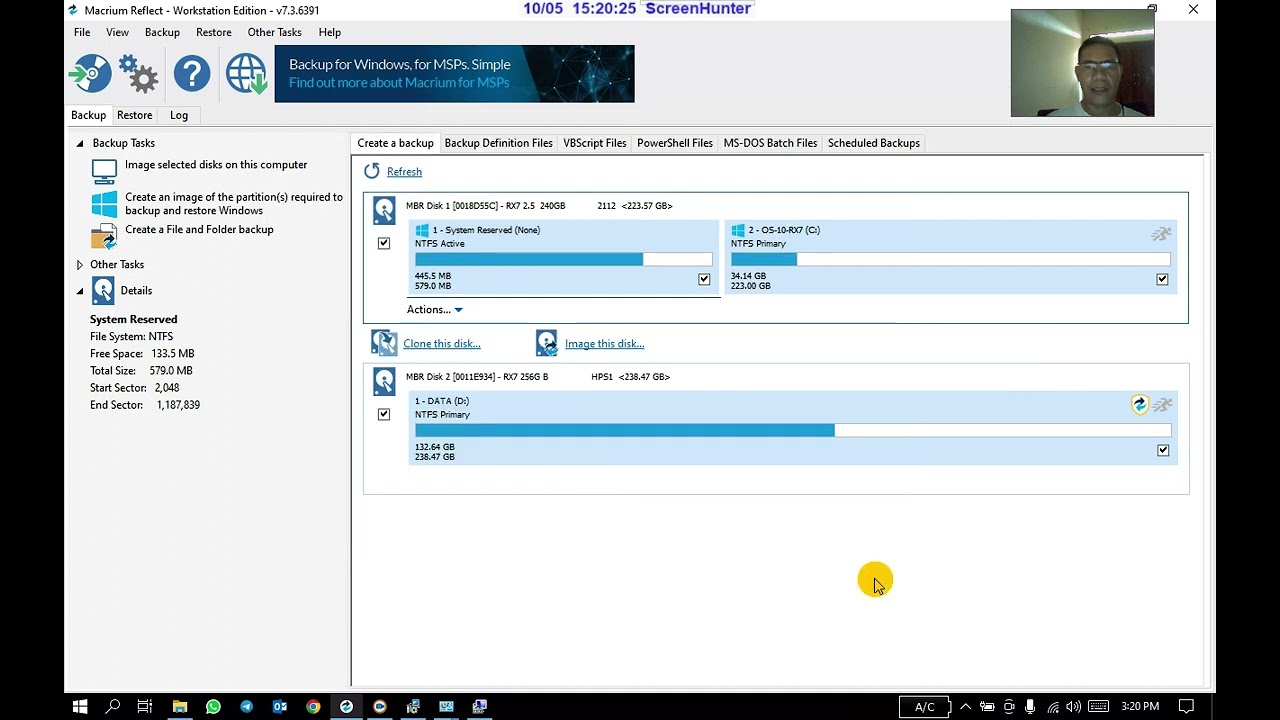Expand the Other Tasks section
The height and width of the screenshot is (720, 1280).
pyautogui.click(x=80, y=265)
